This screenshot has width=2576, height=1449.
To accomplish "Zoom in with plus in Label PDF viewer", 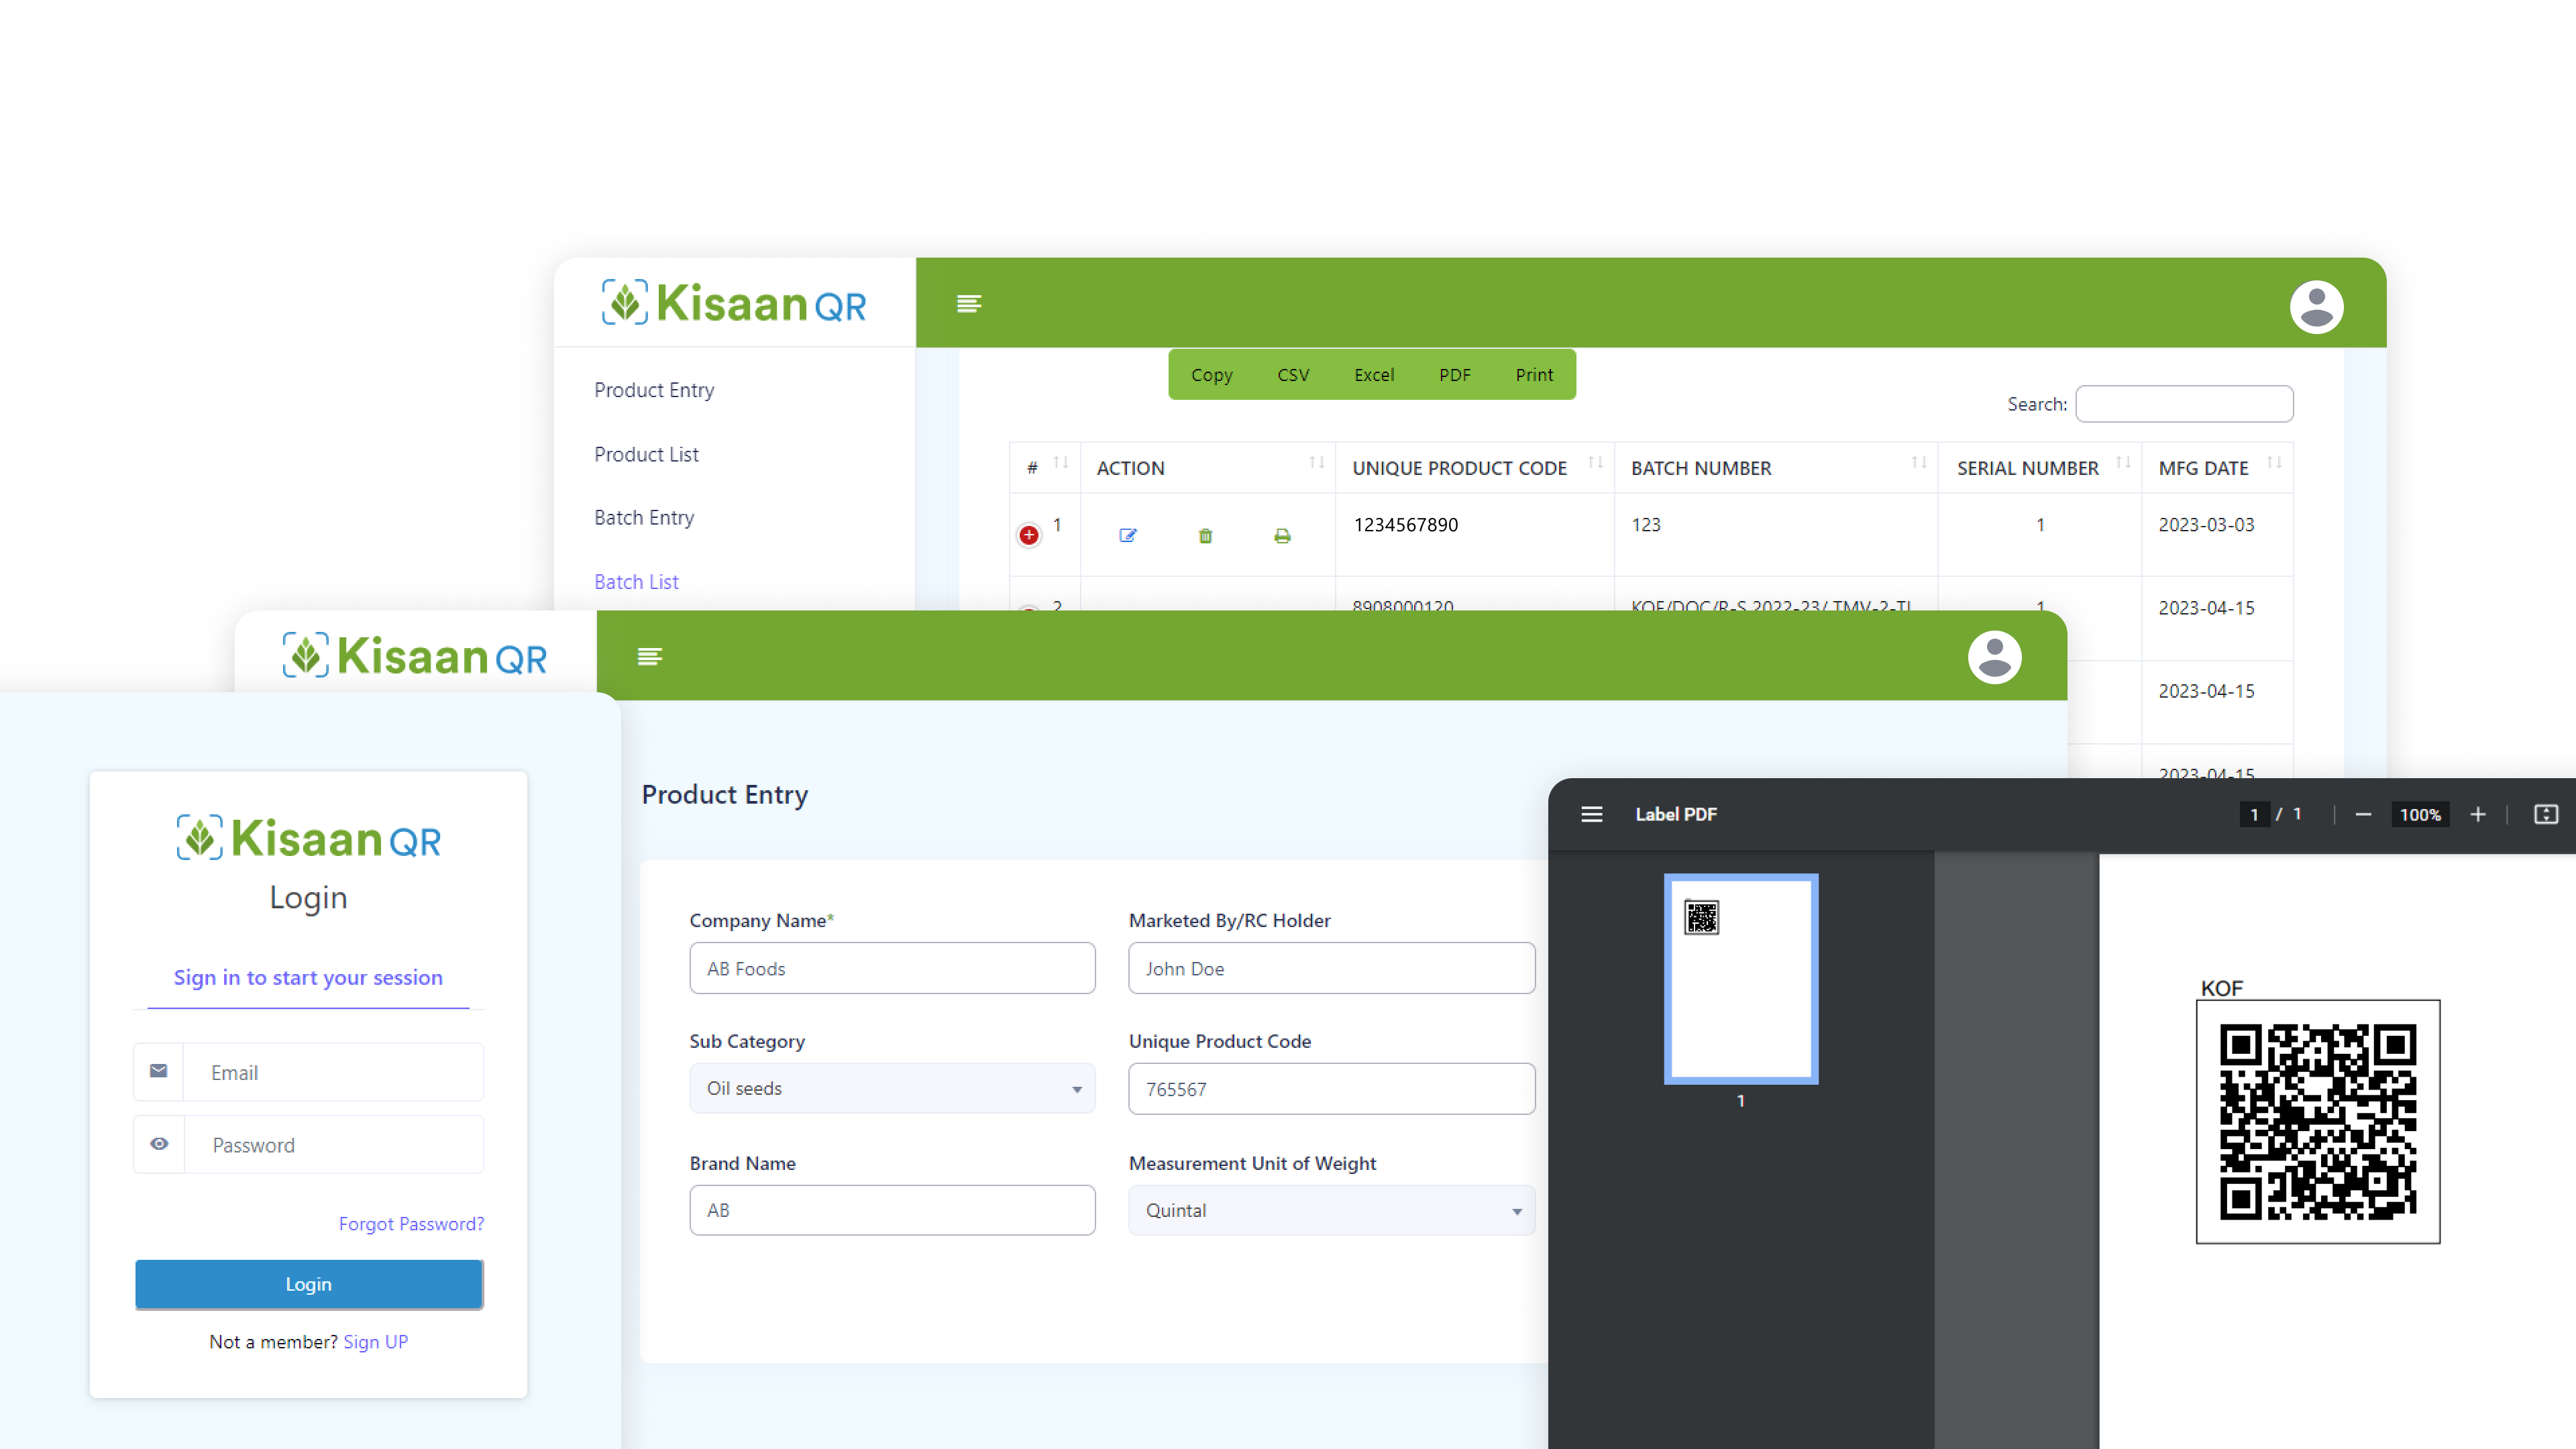I will click(2477, 814).
